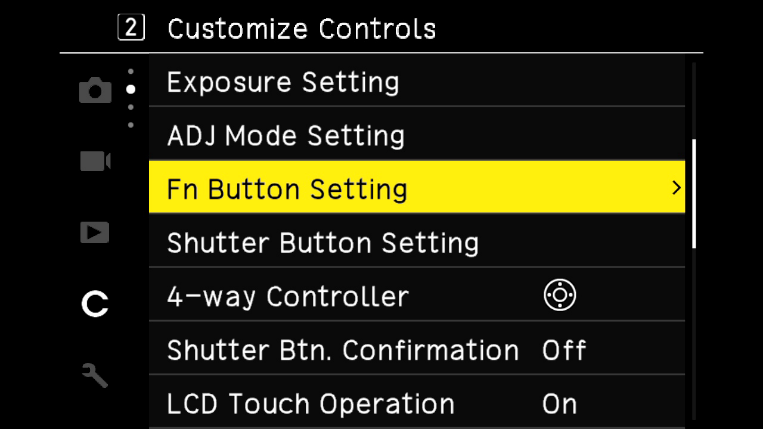This screenshot has width=763, height=429.
Task: Select the 4-way Controller menu row
Action: (x=288, y=296)
